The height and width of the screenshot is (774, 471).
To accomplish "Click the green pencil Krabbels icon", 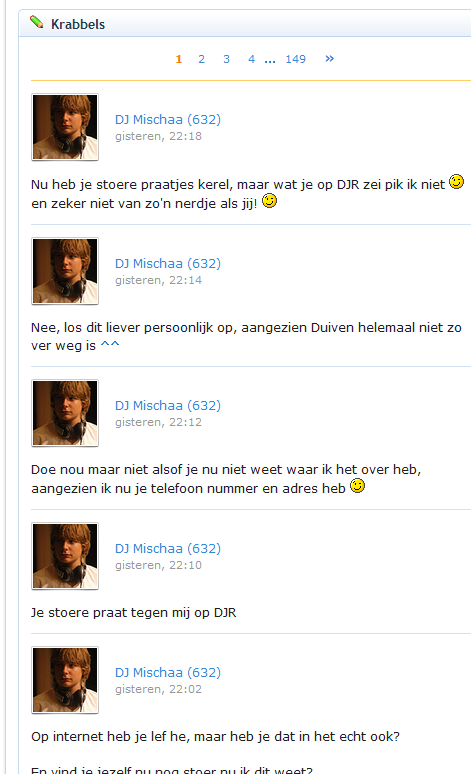I will pyautogui.click(x=37, y=22).
